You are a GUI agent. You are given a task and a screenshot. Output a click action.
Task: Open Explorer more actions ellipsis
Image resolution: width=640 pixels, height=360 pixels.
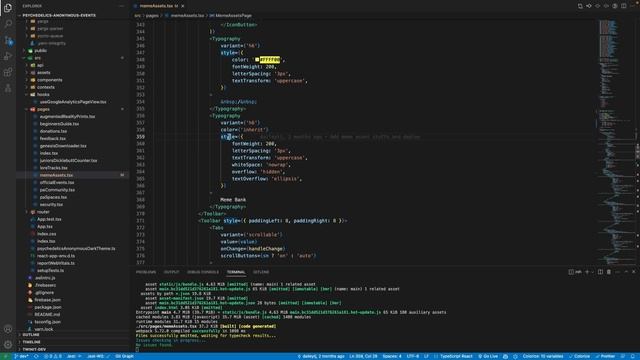122,6
